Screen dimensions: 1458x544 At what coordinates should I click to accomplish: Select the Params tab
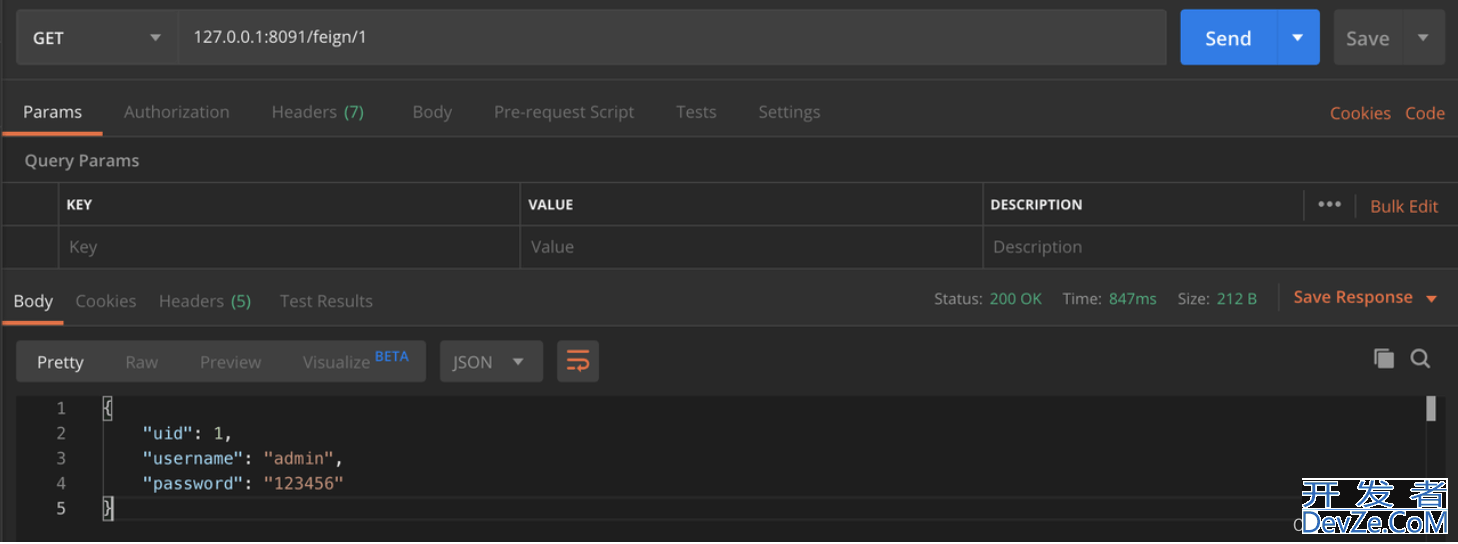[x=52, y=112]
